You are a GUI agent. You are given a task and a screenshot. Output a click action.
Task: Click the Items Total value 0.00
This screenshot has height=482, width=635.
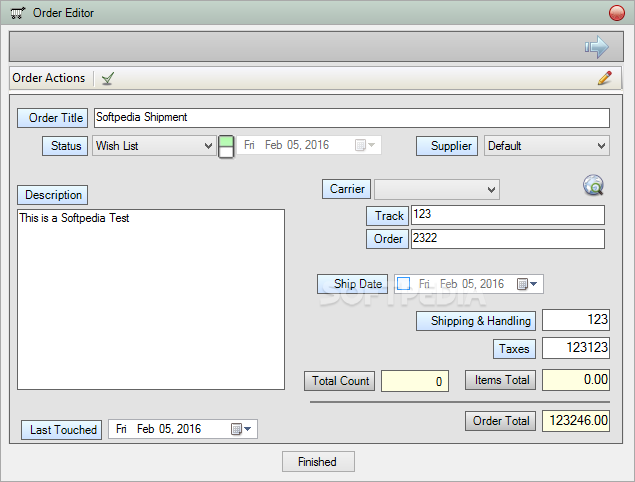(x=576, y=380)
